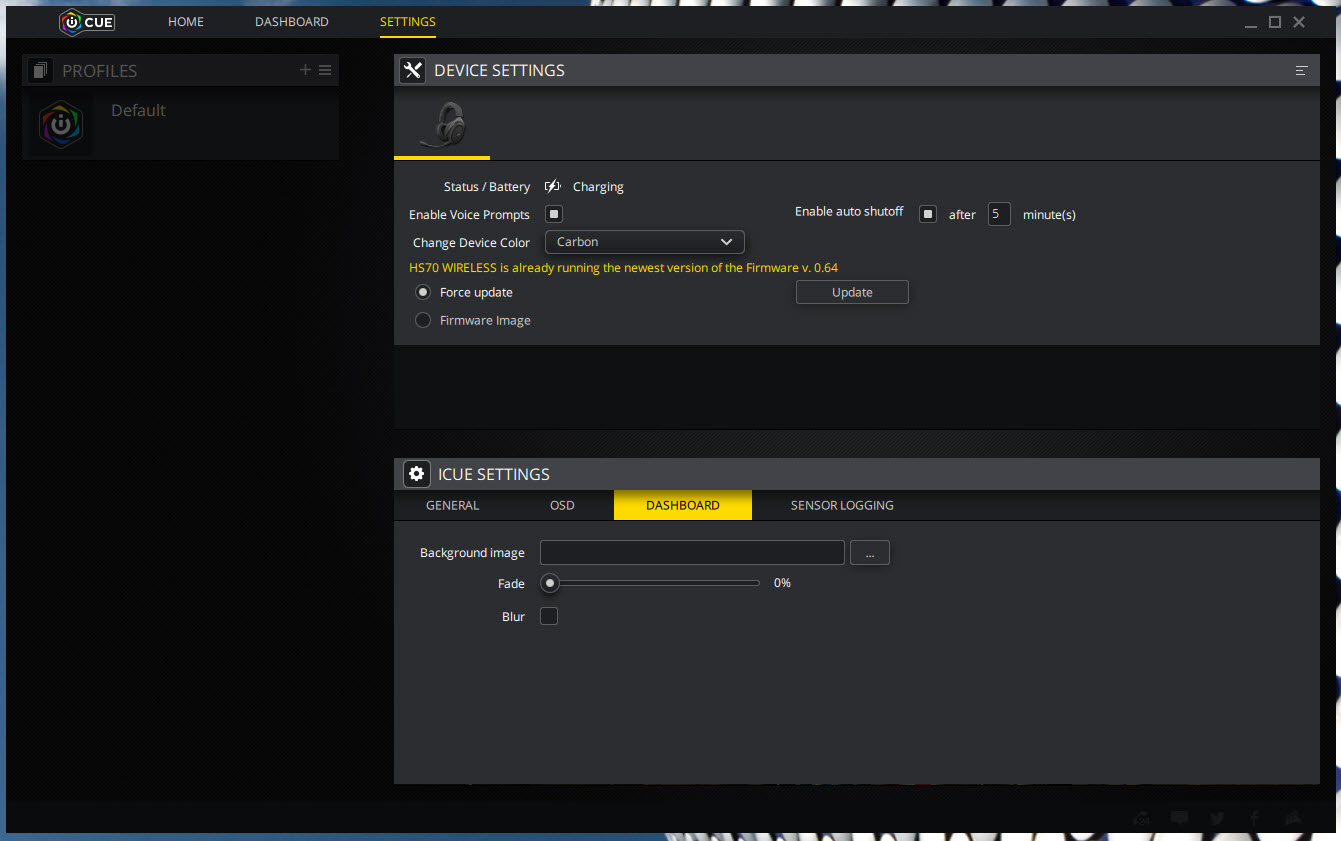Image resolution: width=1341 pixels, height=841 pixels.
Task: Click the Charging status text
Action: (598, 187)
